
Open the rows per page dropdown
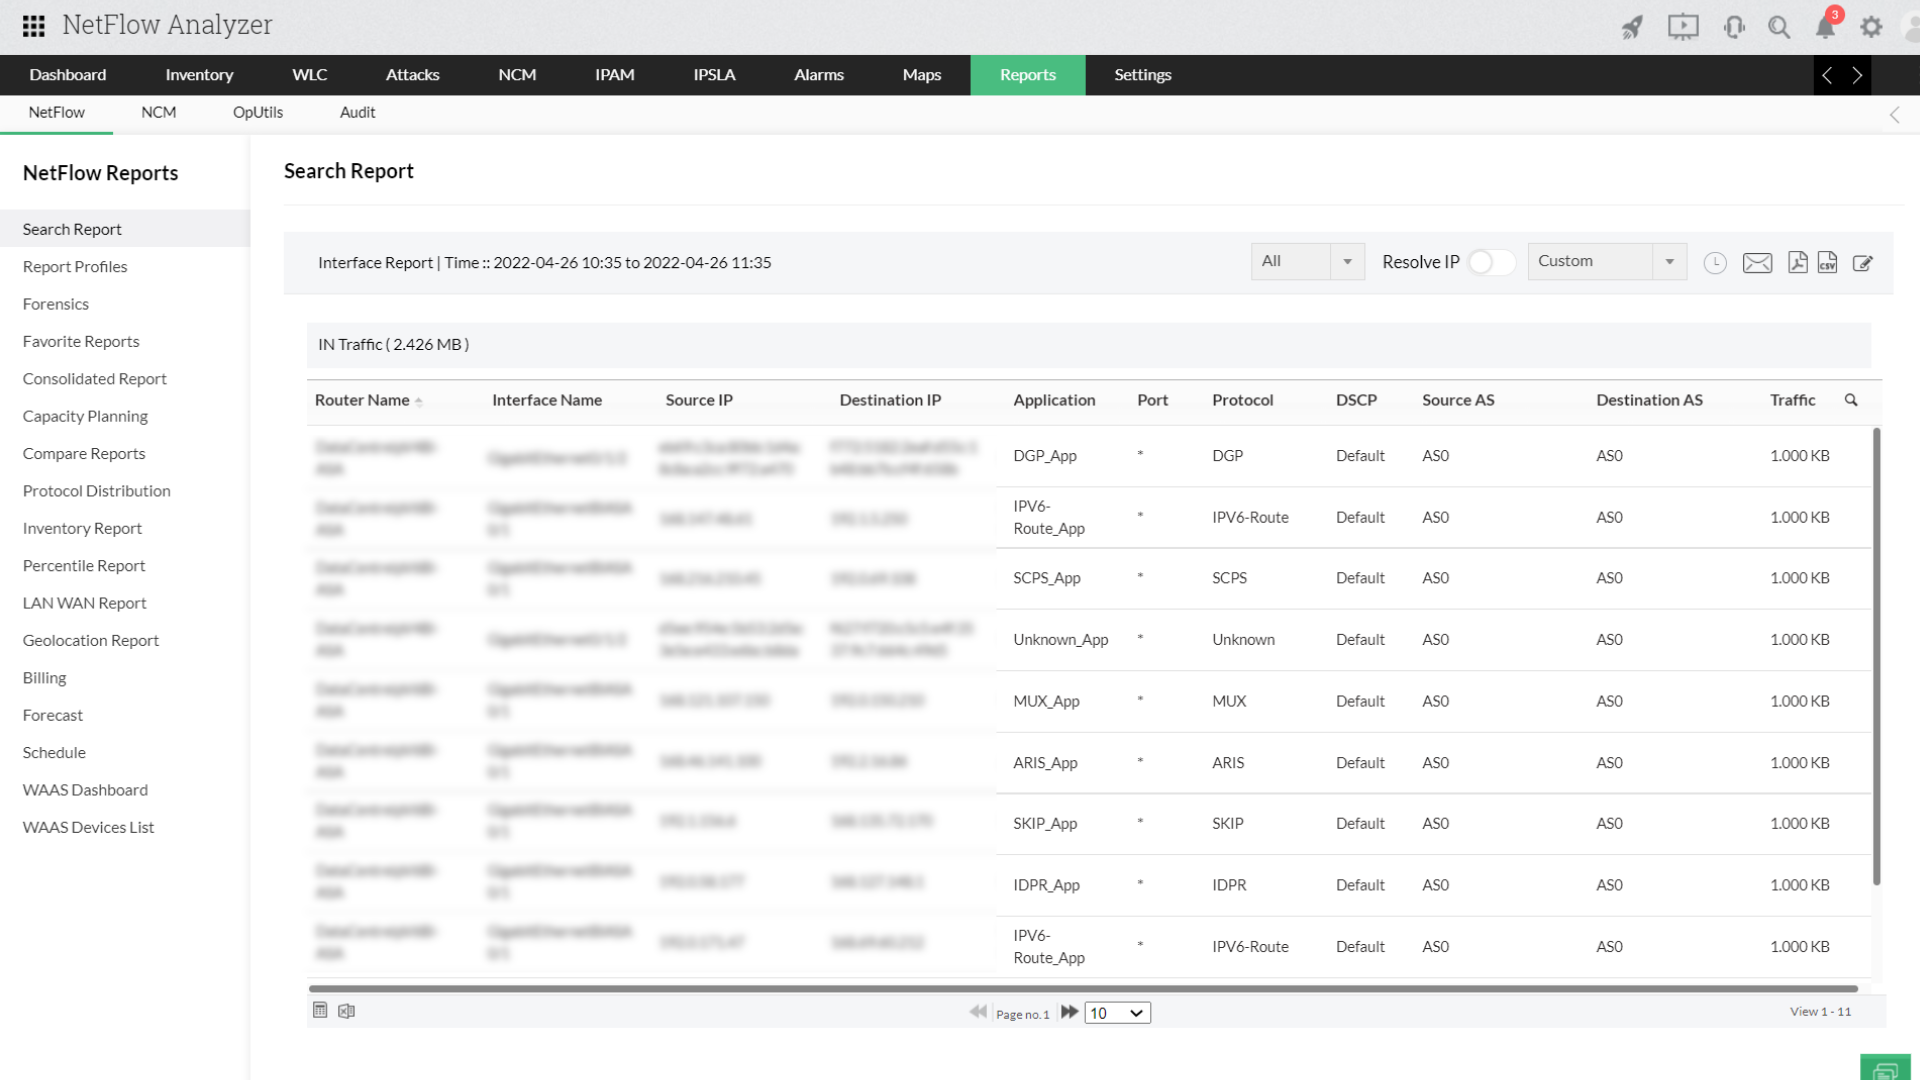pyautogui.click(x=1117, y=1013)
